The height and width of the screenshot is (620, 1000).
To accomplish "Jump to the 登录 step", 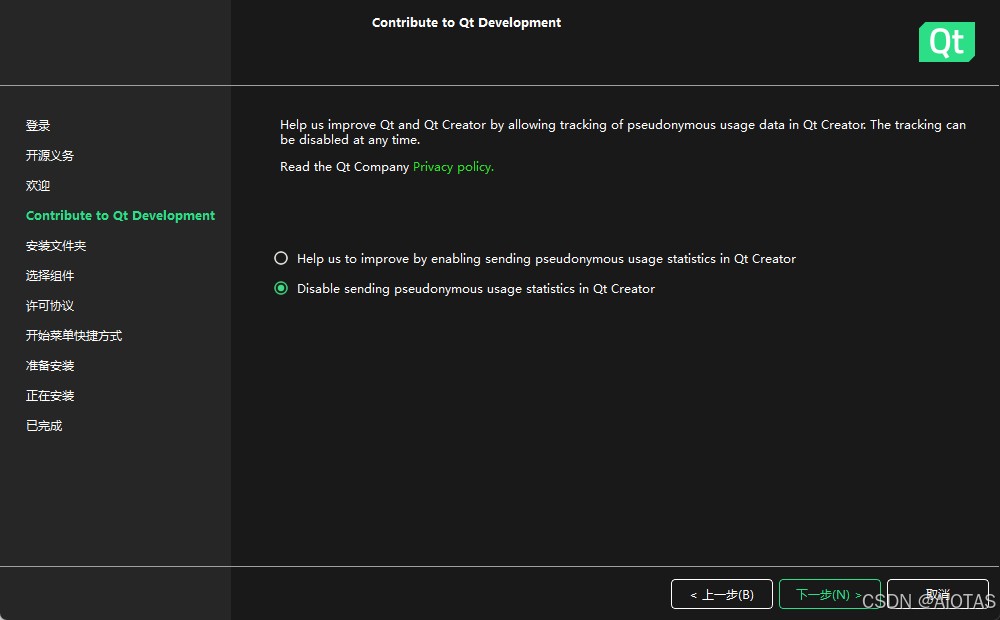I will tap(38, 126).
